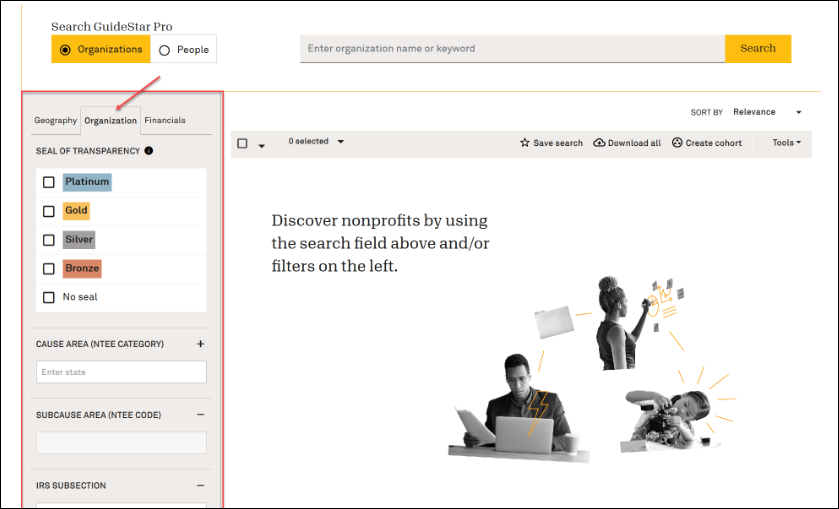
Task: Collapse Subcause Area minus icon
Action: (201, 415)
